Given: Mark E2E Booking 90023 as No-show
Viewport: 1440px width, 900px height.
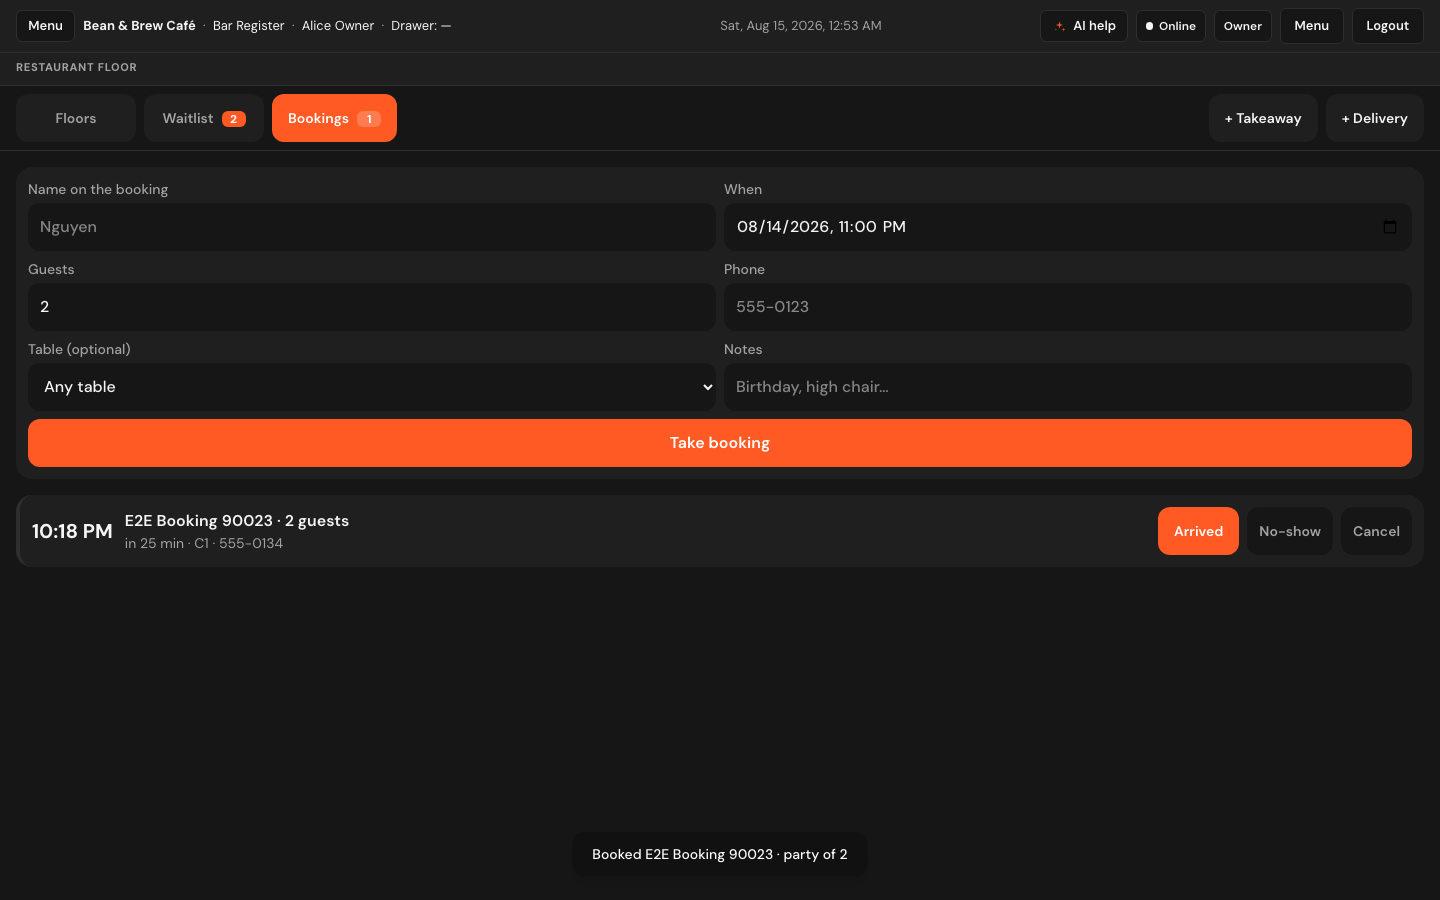Looking at the screenshot, I should [x=1290, y=531].
